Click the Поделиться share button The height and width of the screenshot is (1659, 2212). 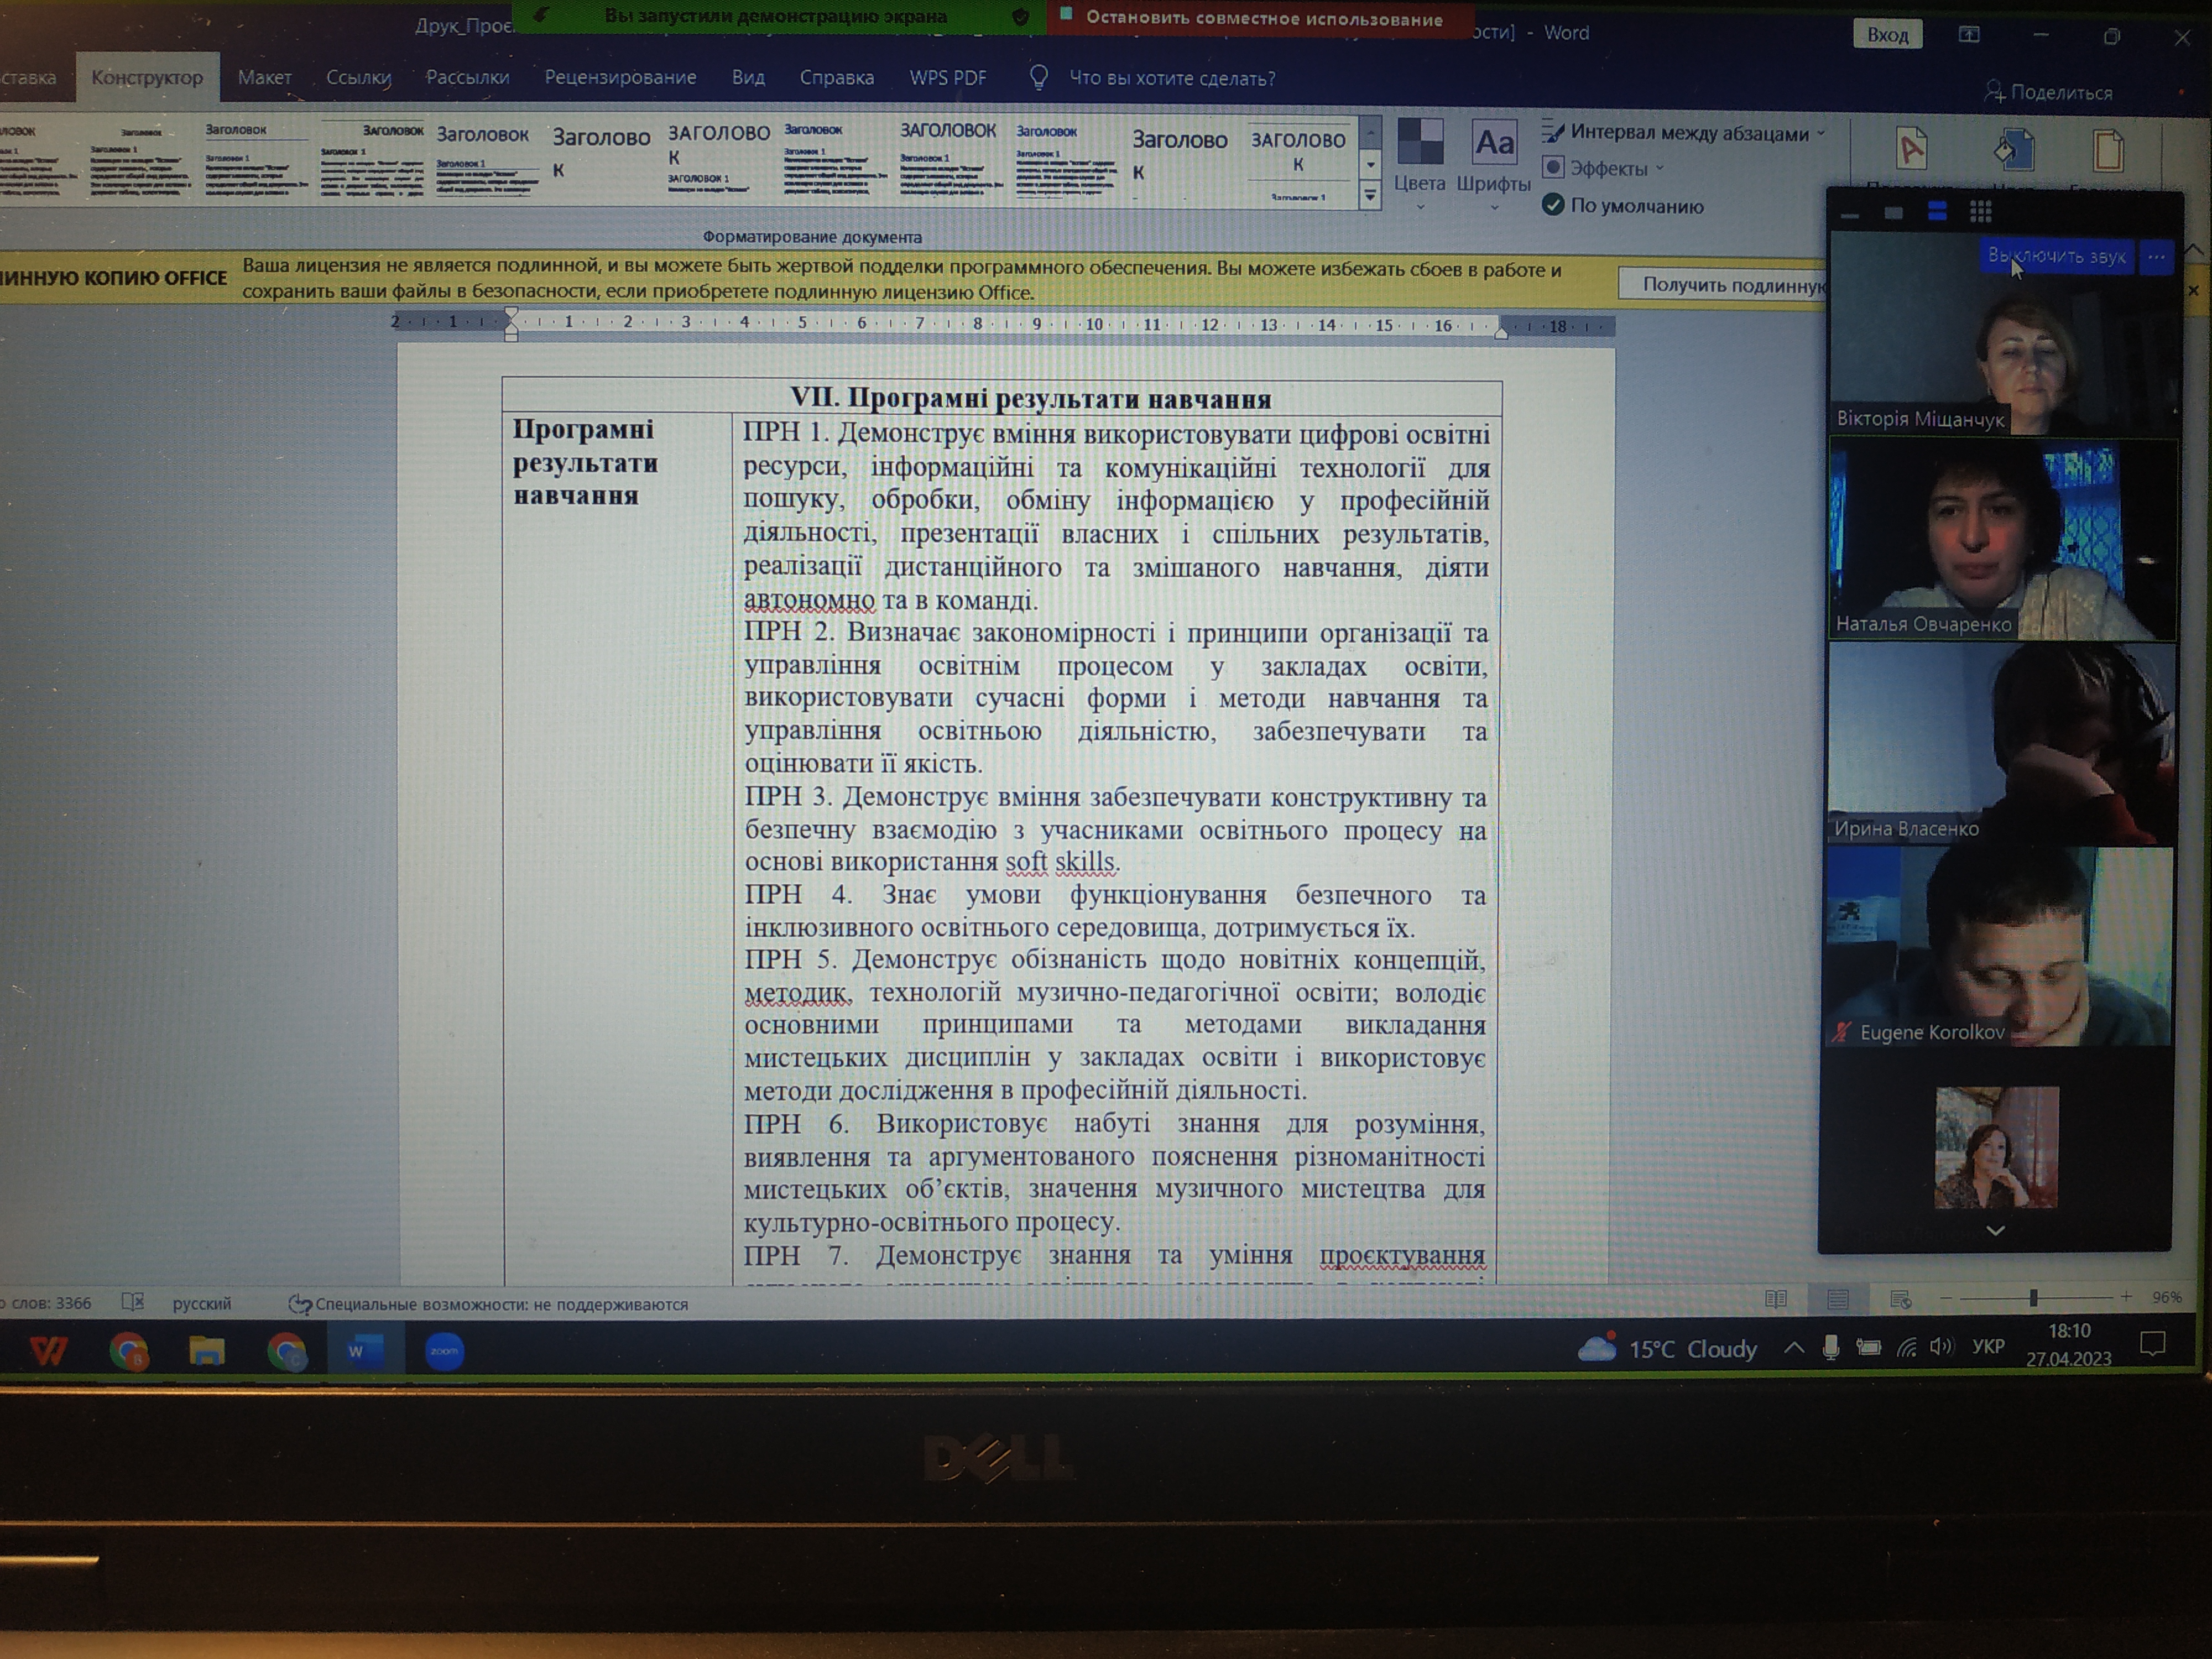point(2048,93)
